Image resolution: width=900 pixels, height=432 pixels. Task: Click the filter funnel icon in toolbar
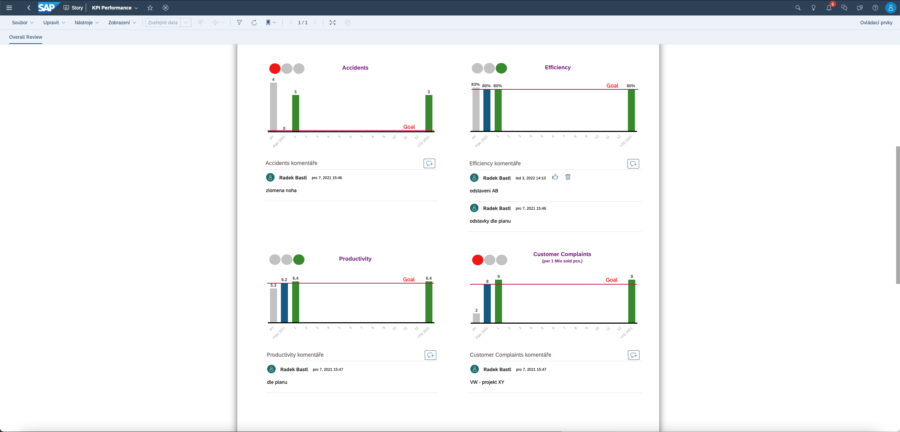[239, 21]
